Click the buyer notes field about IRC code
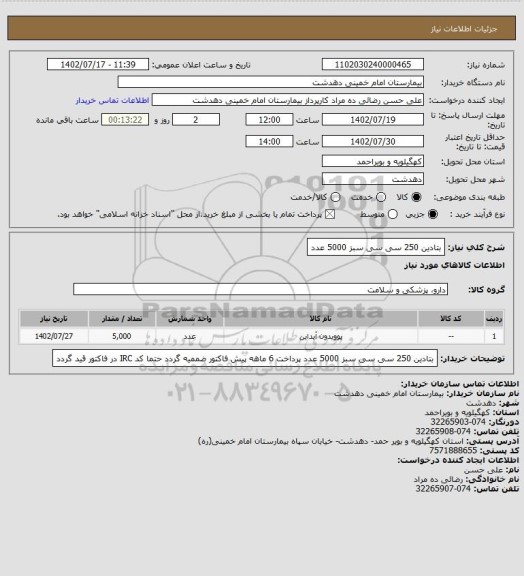This screenshot has width=524, height=576. point(245,358)
